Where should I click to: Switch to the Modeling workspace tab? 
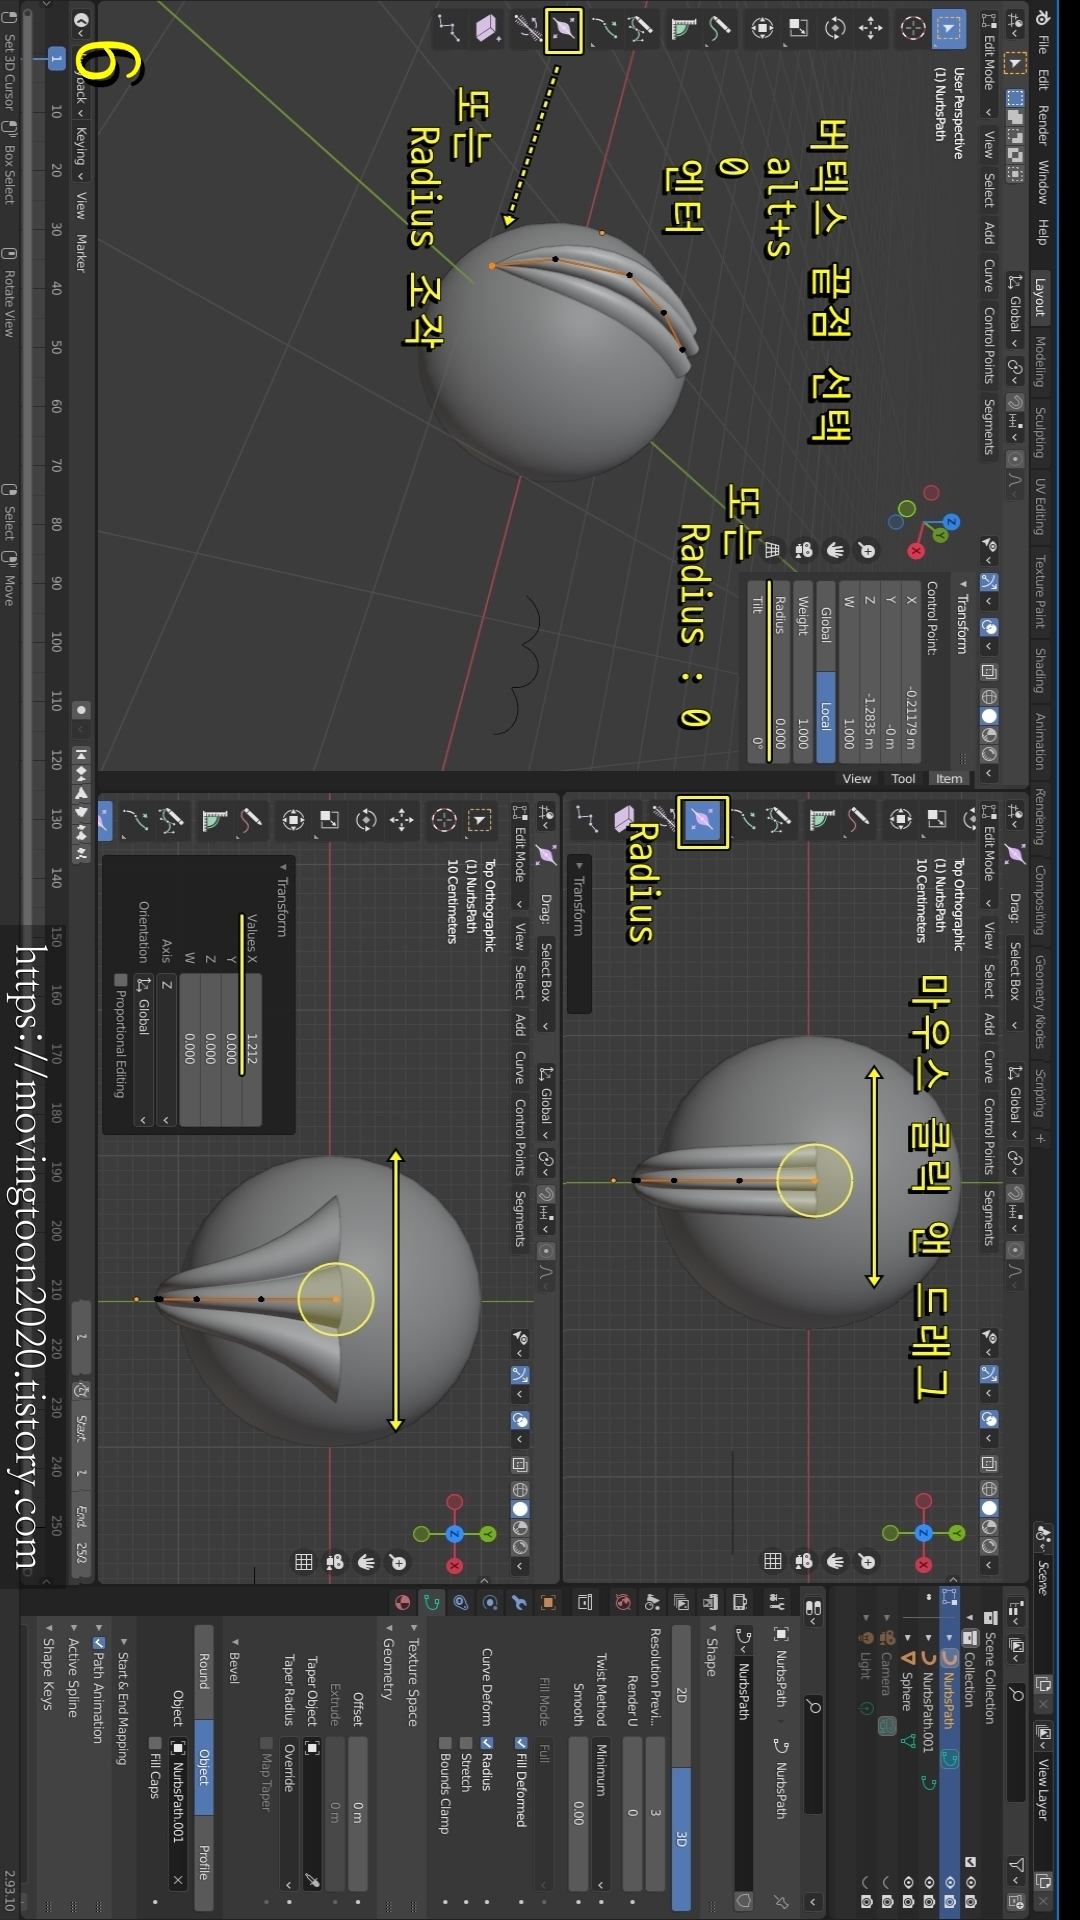(1040, 362)
